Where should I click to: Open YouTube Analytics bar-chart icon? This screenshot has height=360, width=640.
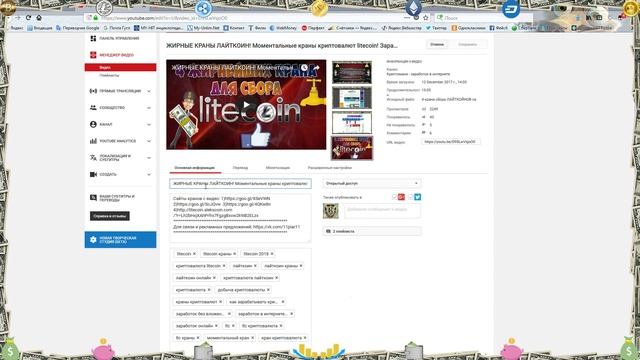93,141
